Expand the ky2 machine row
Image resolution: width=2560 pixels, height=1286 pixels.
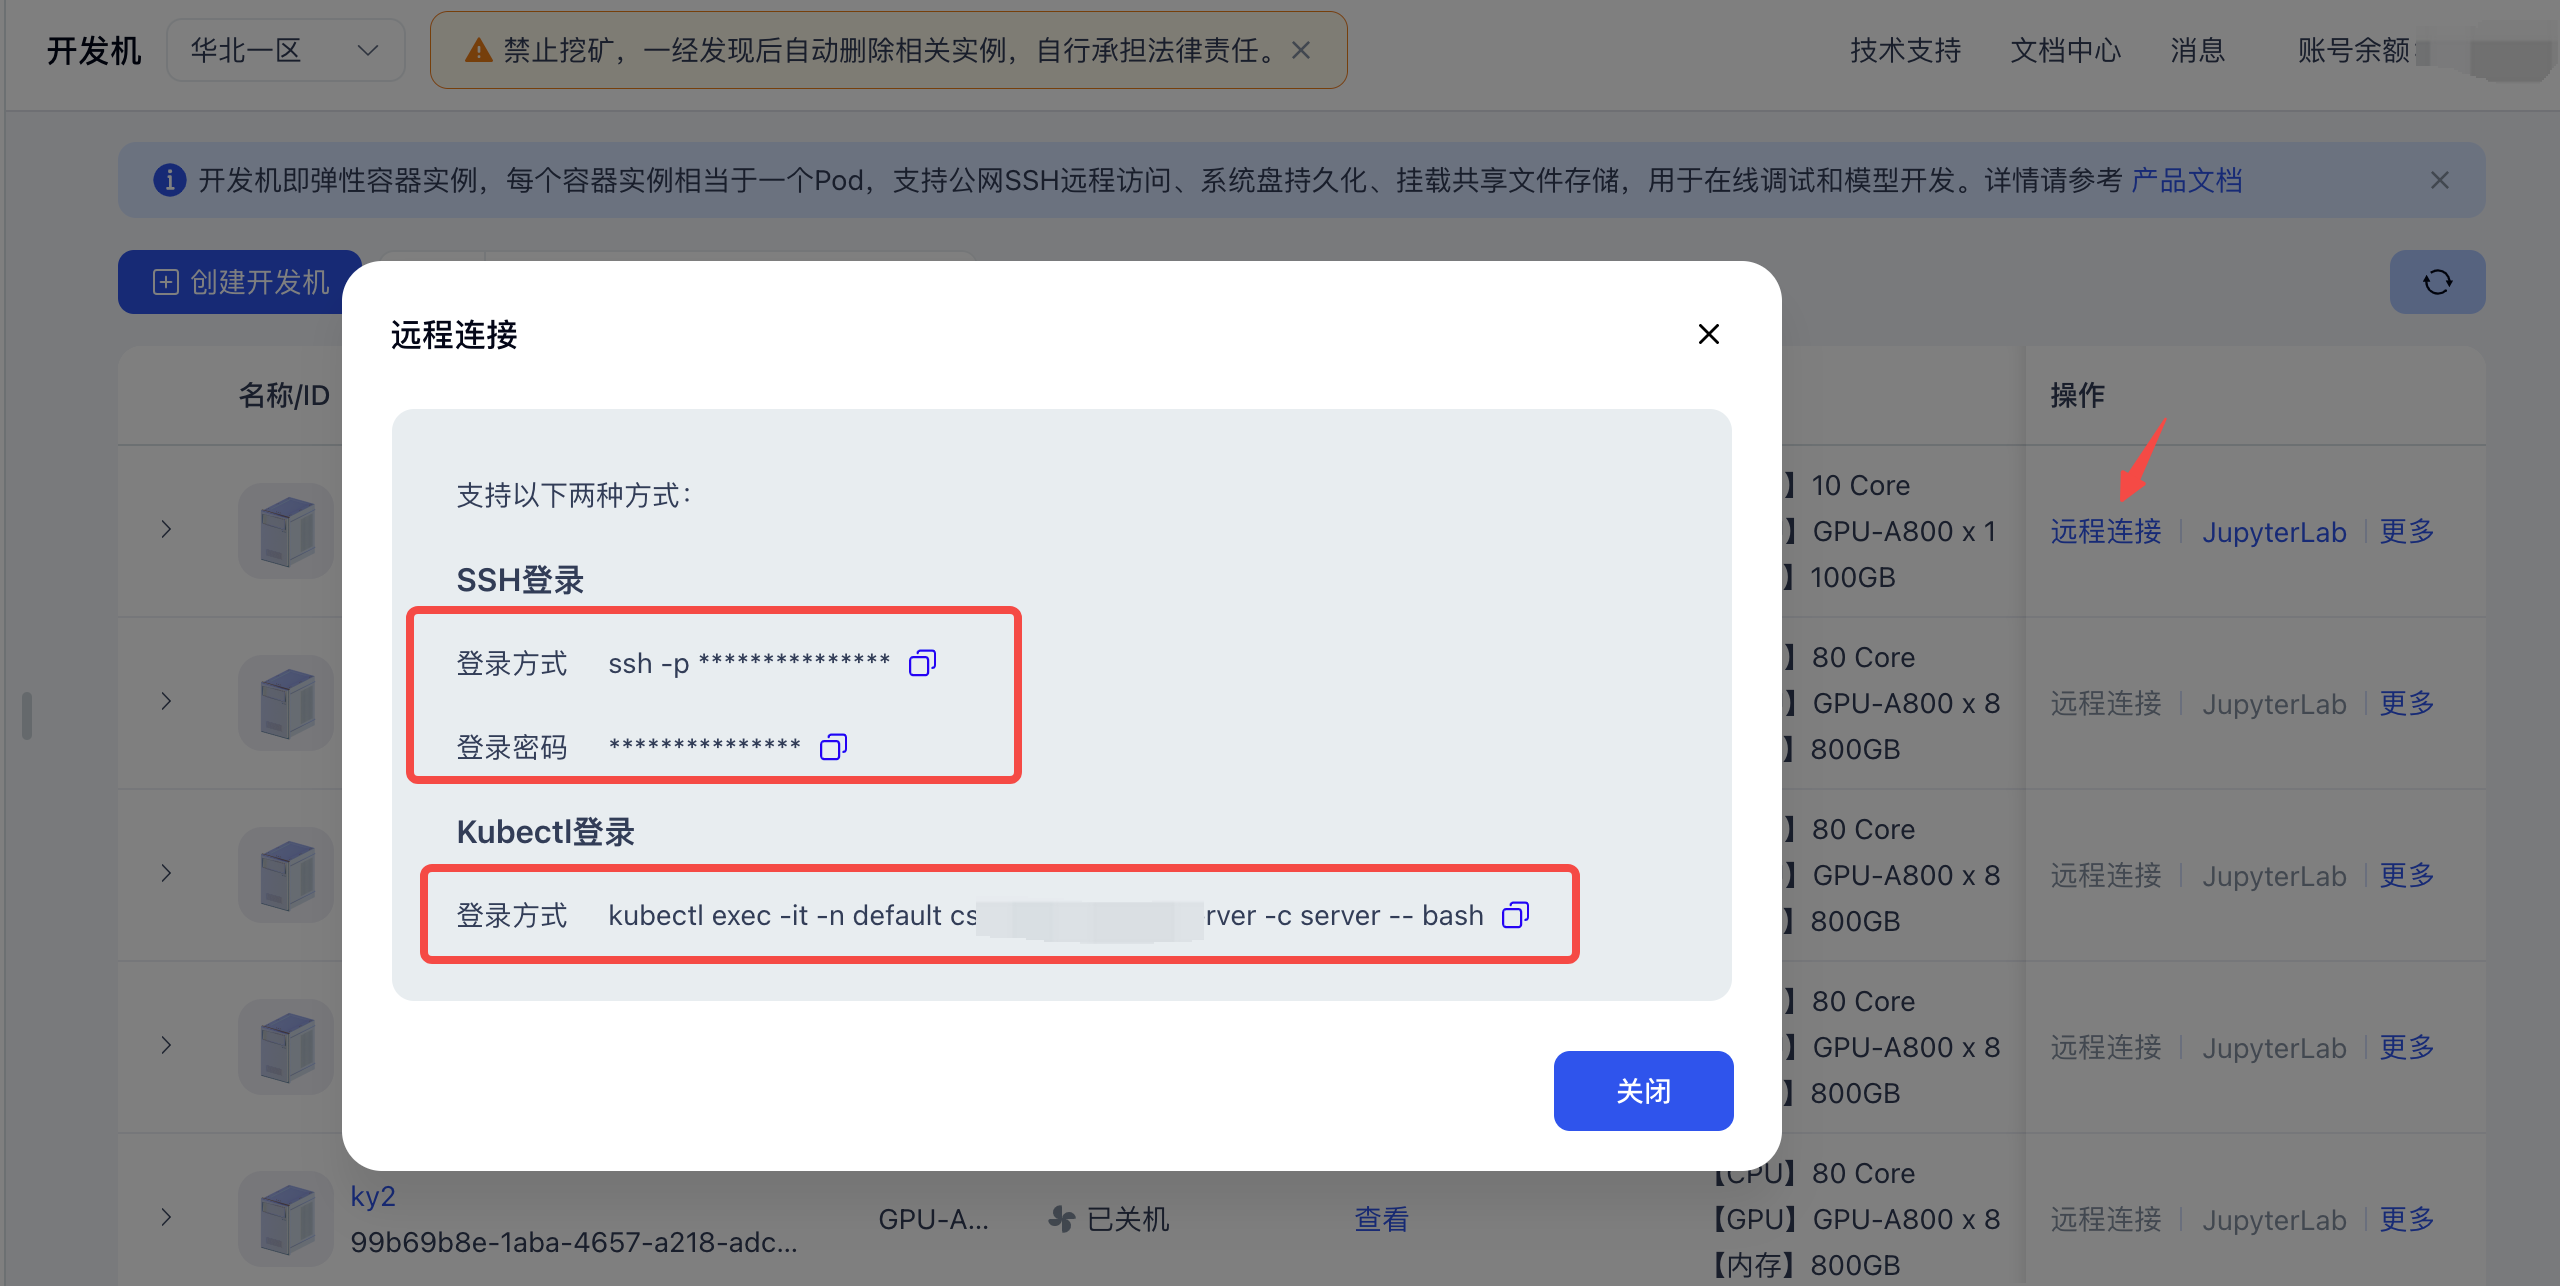[x=166, y=1218]
